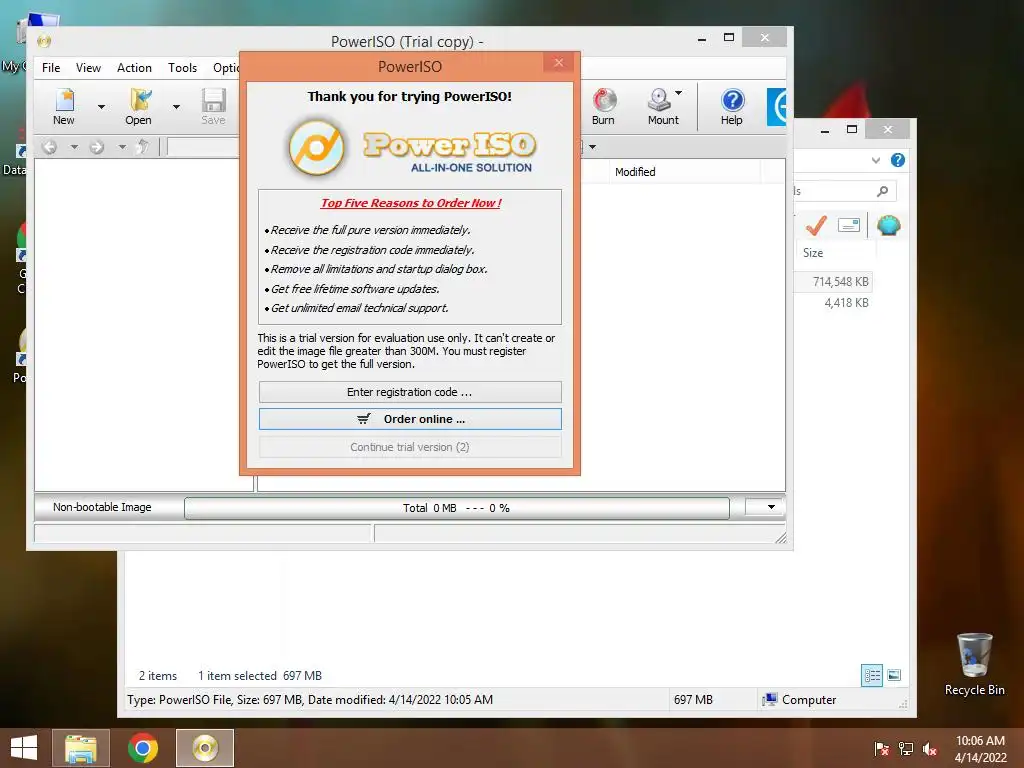Click the Save floppy disk icon
This screenshot has width=1024, height=768.
pos(214,106)
